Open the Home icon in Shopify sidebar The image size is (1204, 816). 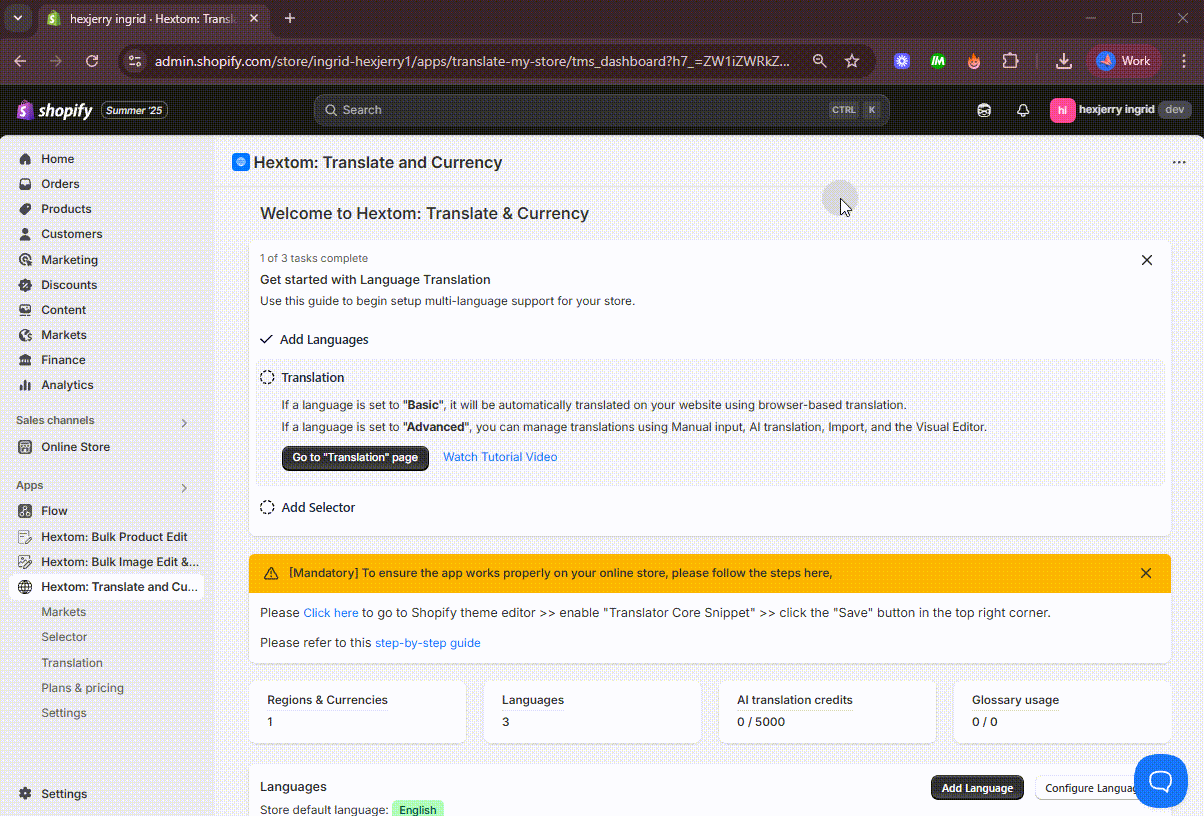pyautogui.click(x=25, y=159)
